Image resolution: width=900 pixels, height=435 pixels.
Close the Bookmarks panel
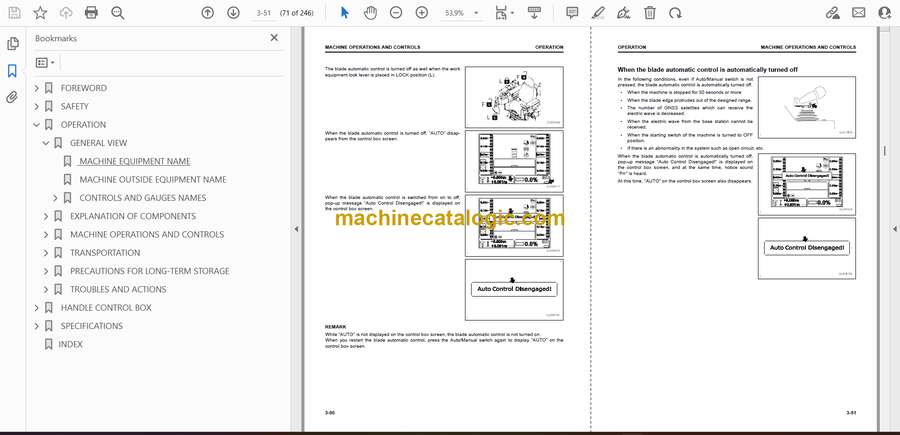point(274,38)
